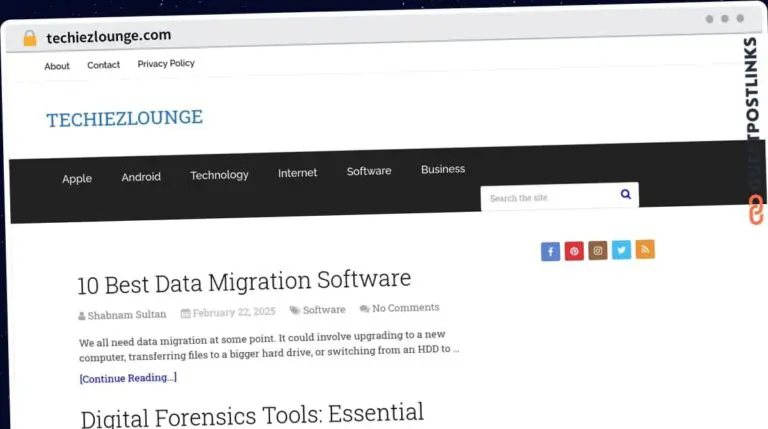This screenshot has height=429, width=768.
Task: Open the Twitter social icon
Action: pos(622,250)
